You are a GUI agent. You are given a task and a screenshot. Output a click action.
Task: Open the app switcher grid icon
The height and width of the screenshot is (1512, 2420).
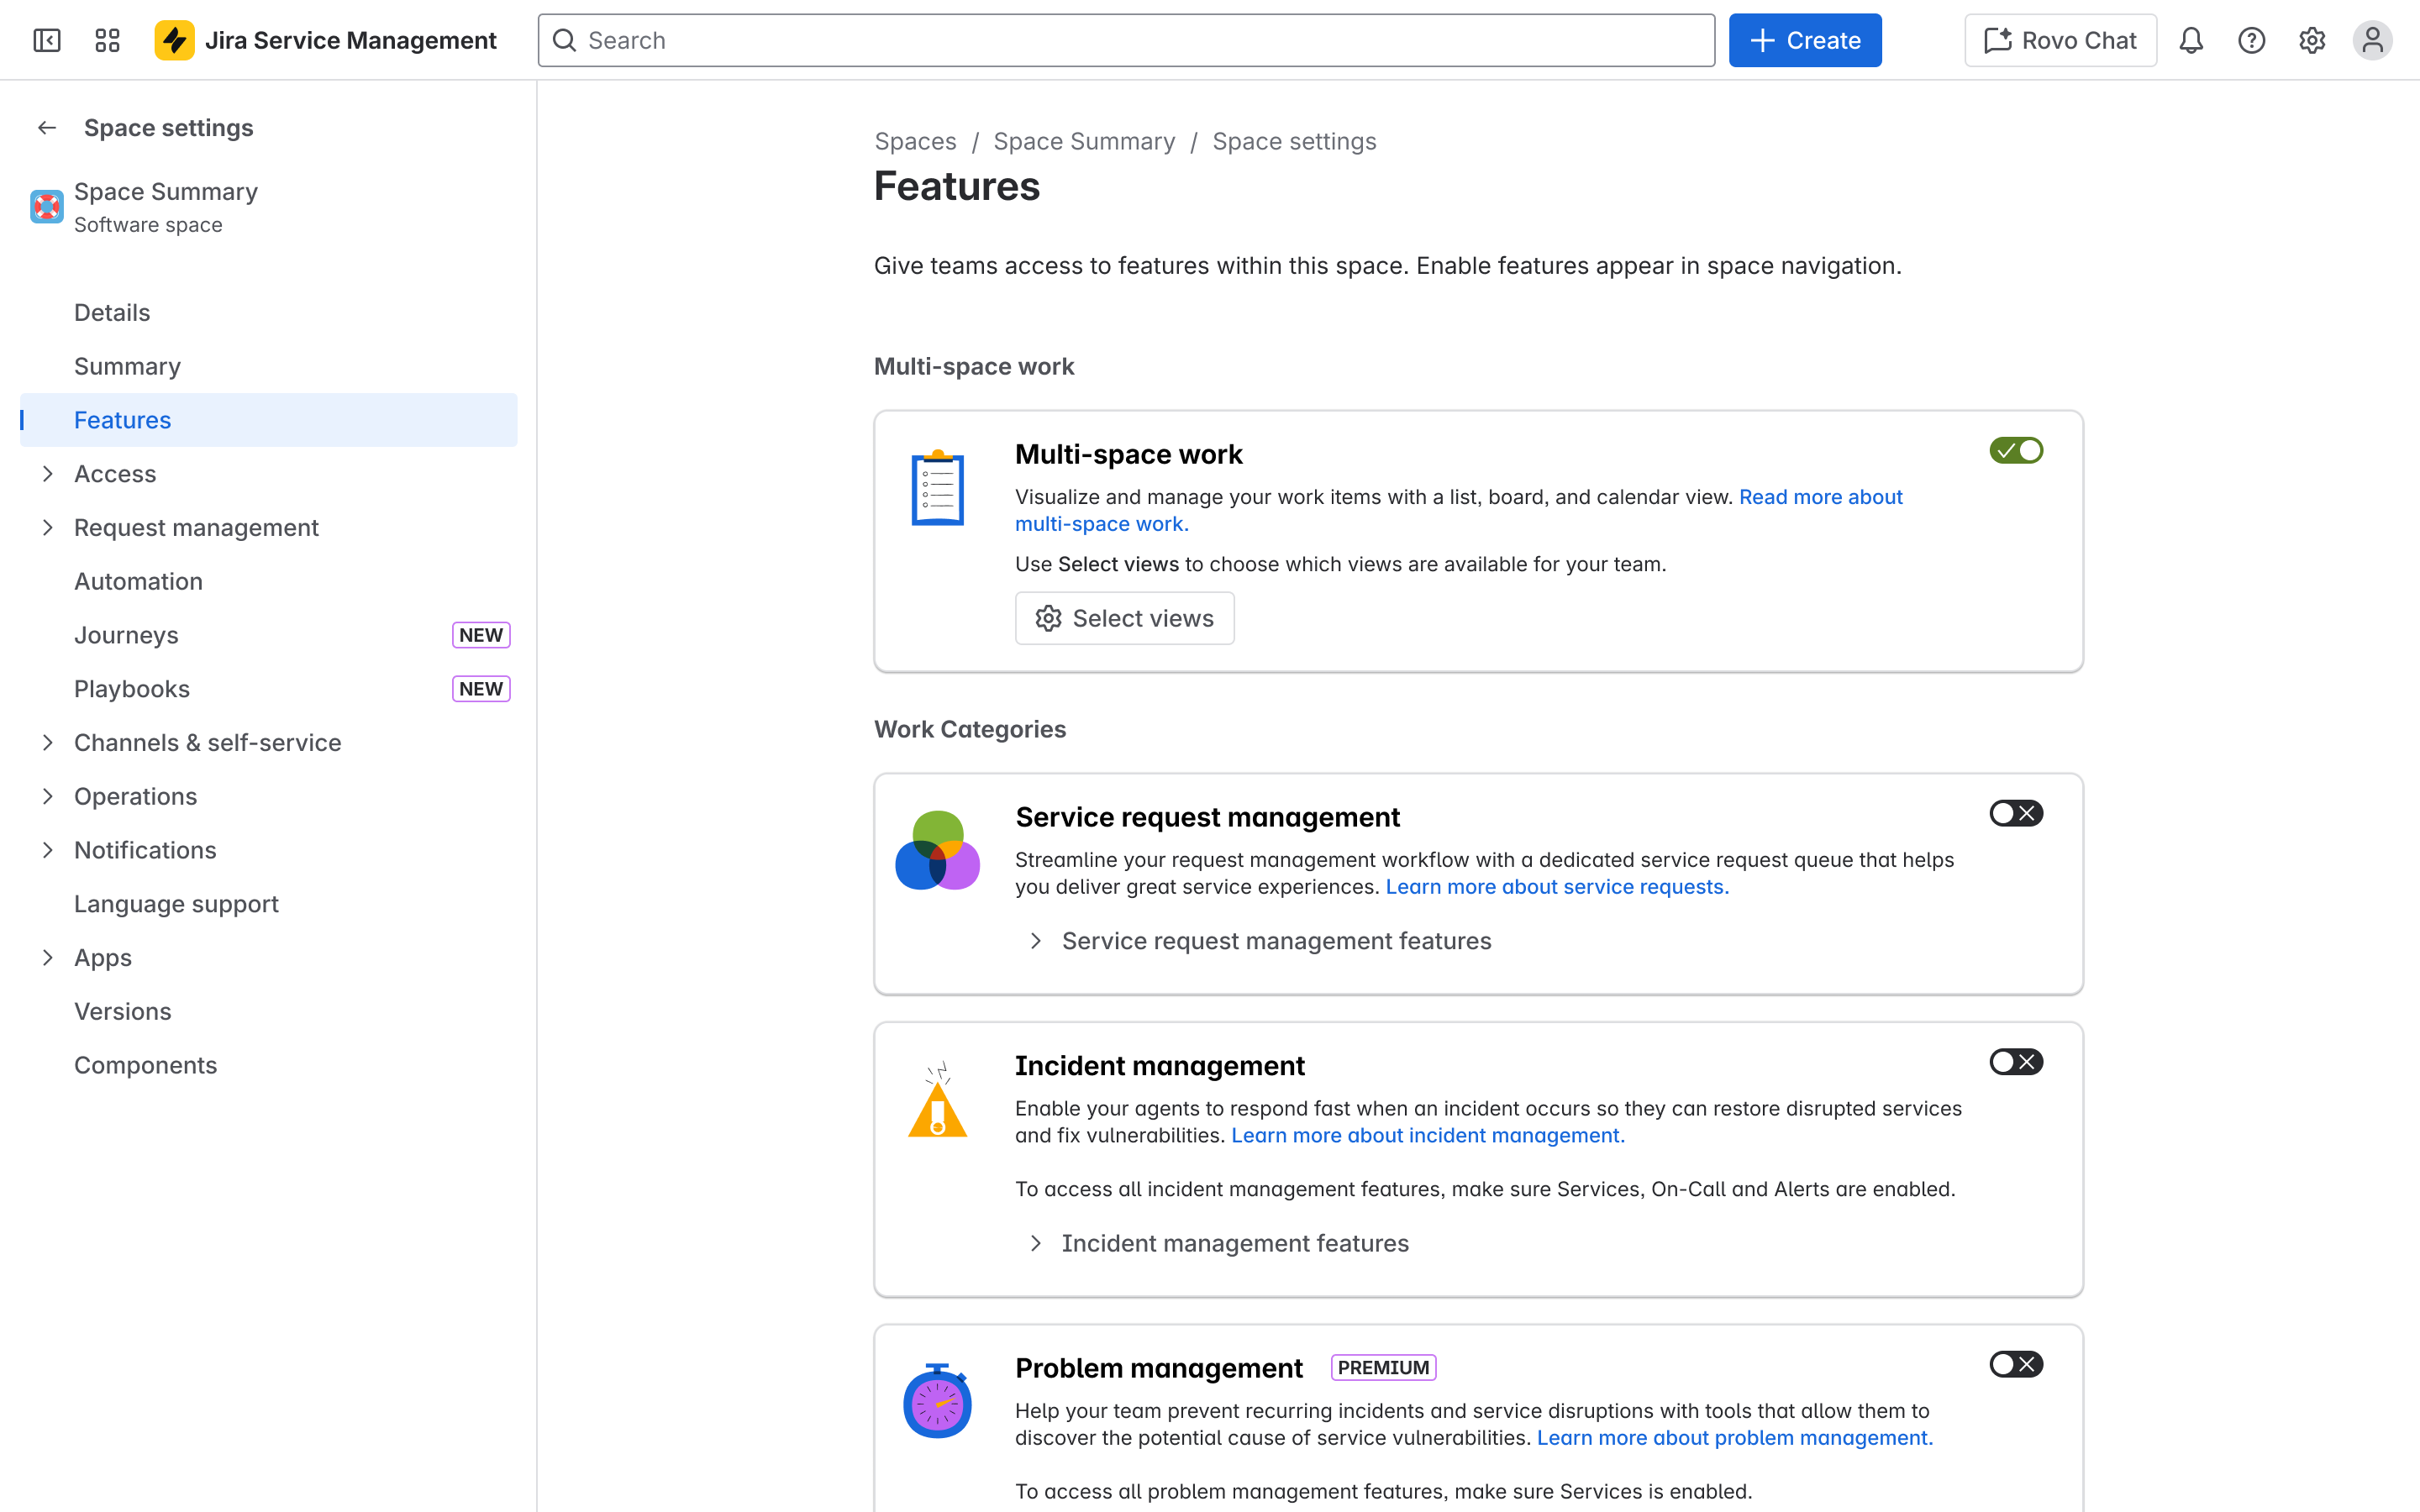(107, 40)
